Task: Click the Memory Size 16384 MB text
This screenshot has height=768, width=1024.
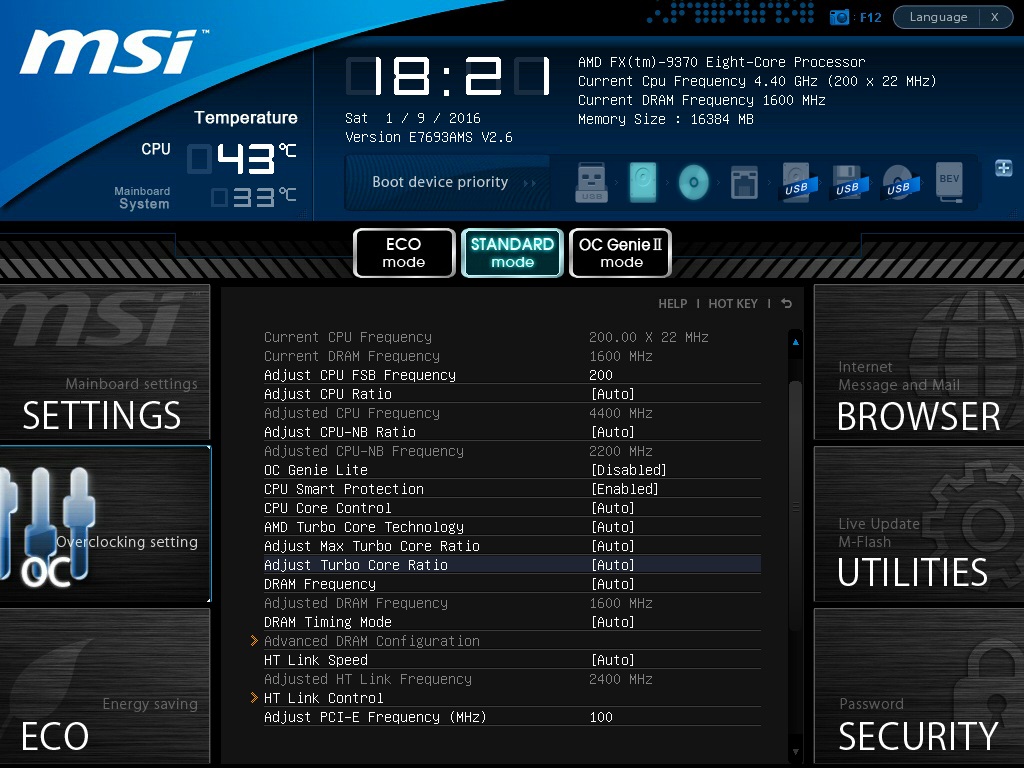Action: [x=665, y=119]
